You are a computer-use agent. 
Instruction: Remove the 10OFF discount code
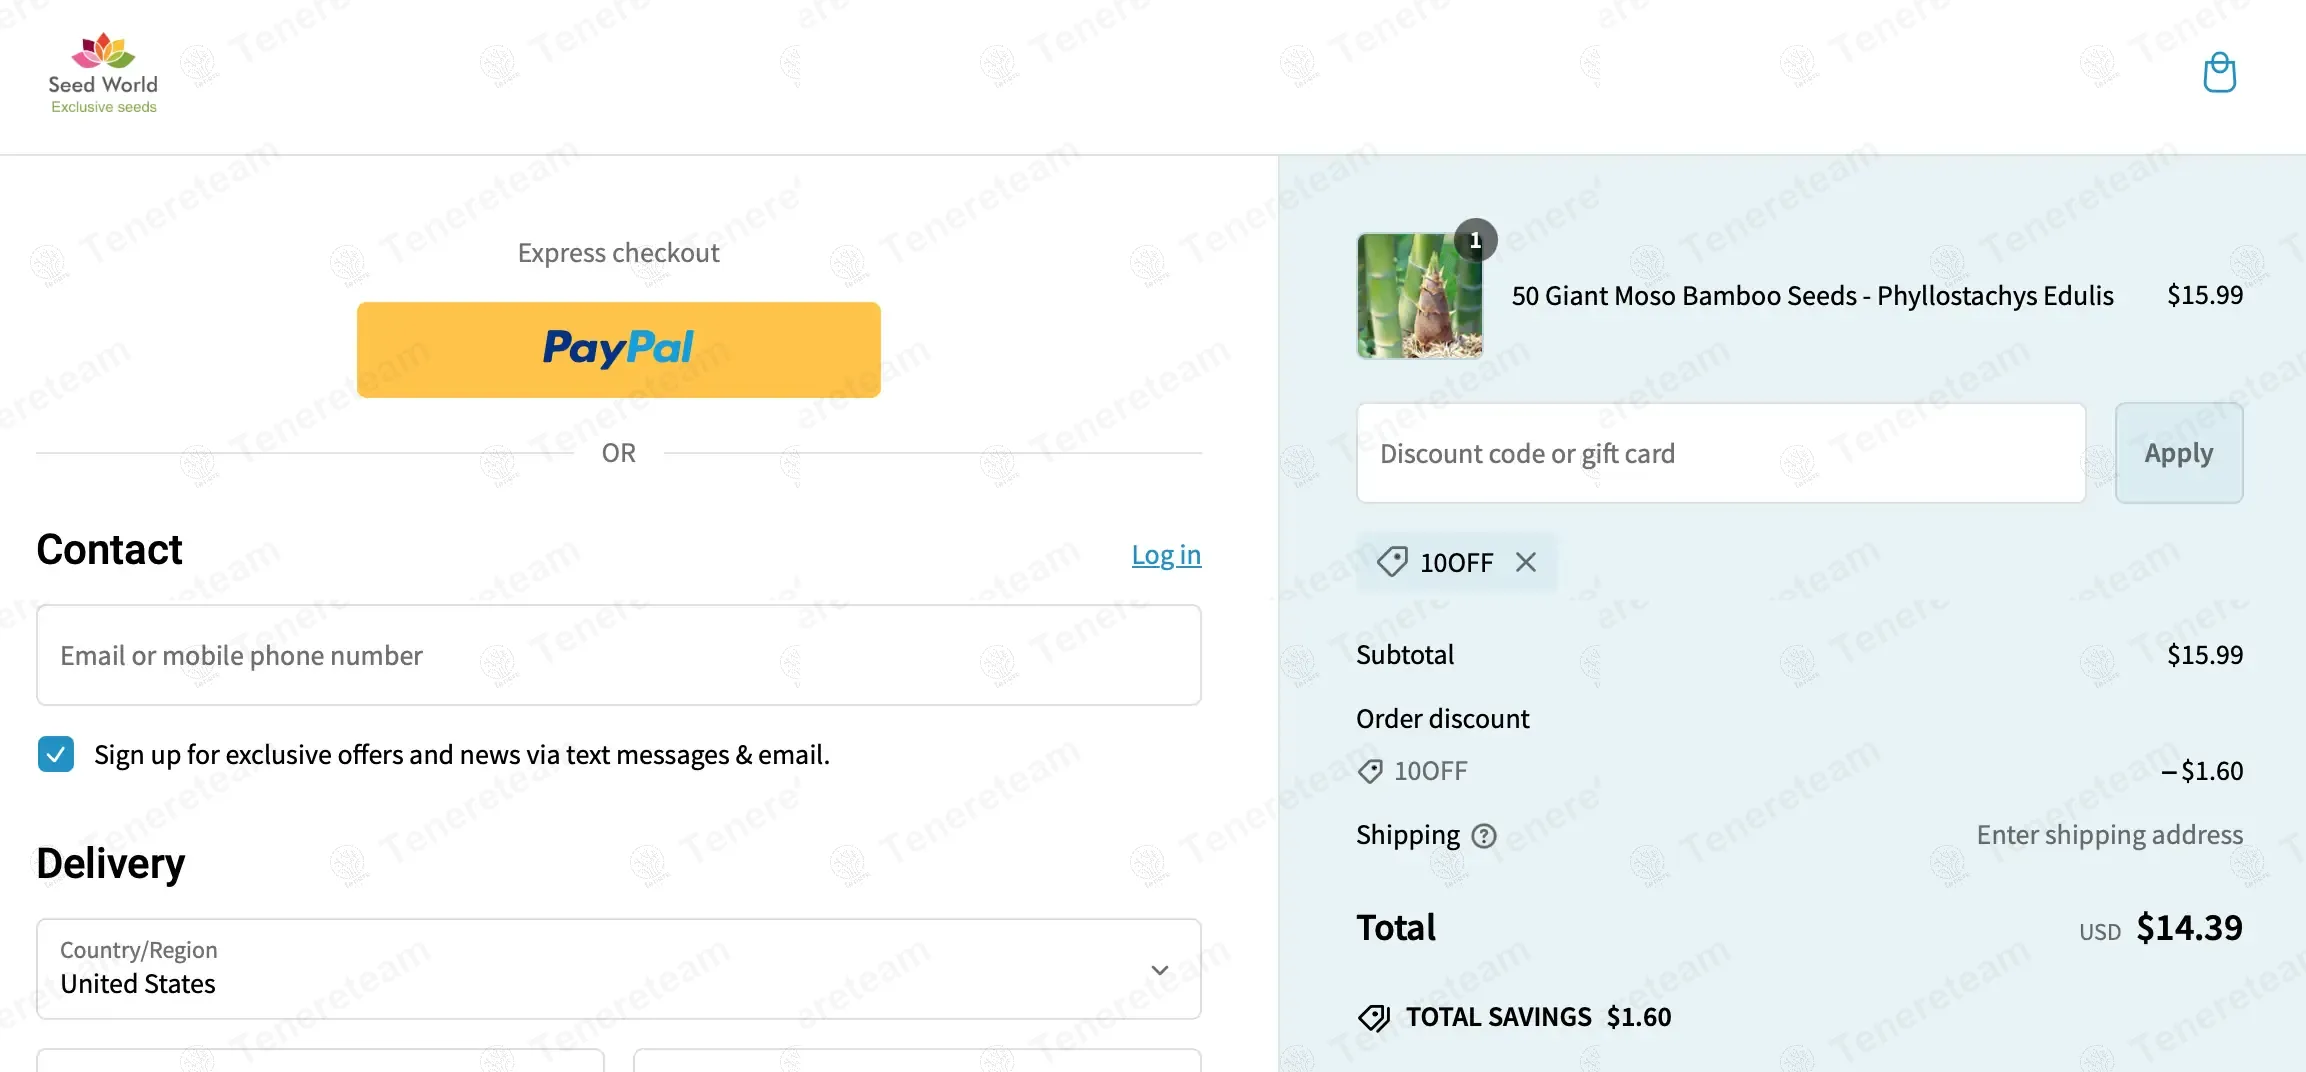1525,562
